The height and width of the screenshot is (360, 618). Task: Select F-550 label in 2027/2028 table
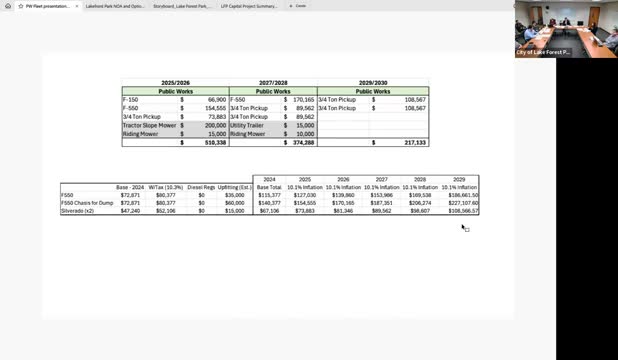[238, 100]
